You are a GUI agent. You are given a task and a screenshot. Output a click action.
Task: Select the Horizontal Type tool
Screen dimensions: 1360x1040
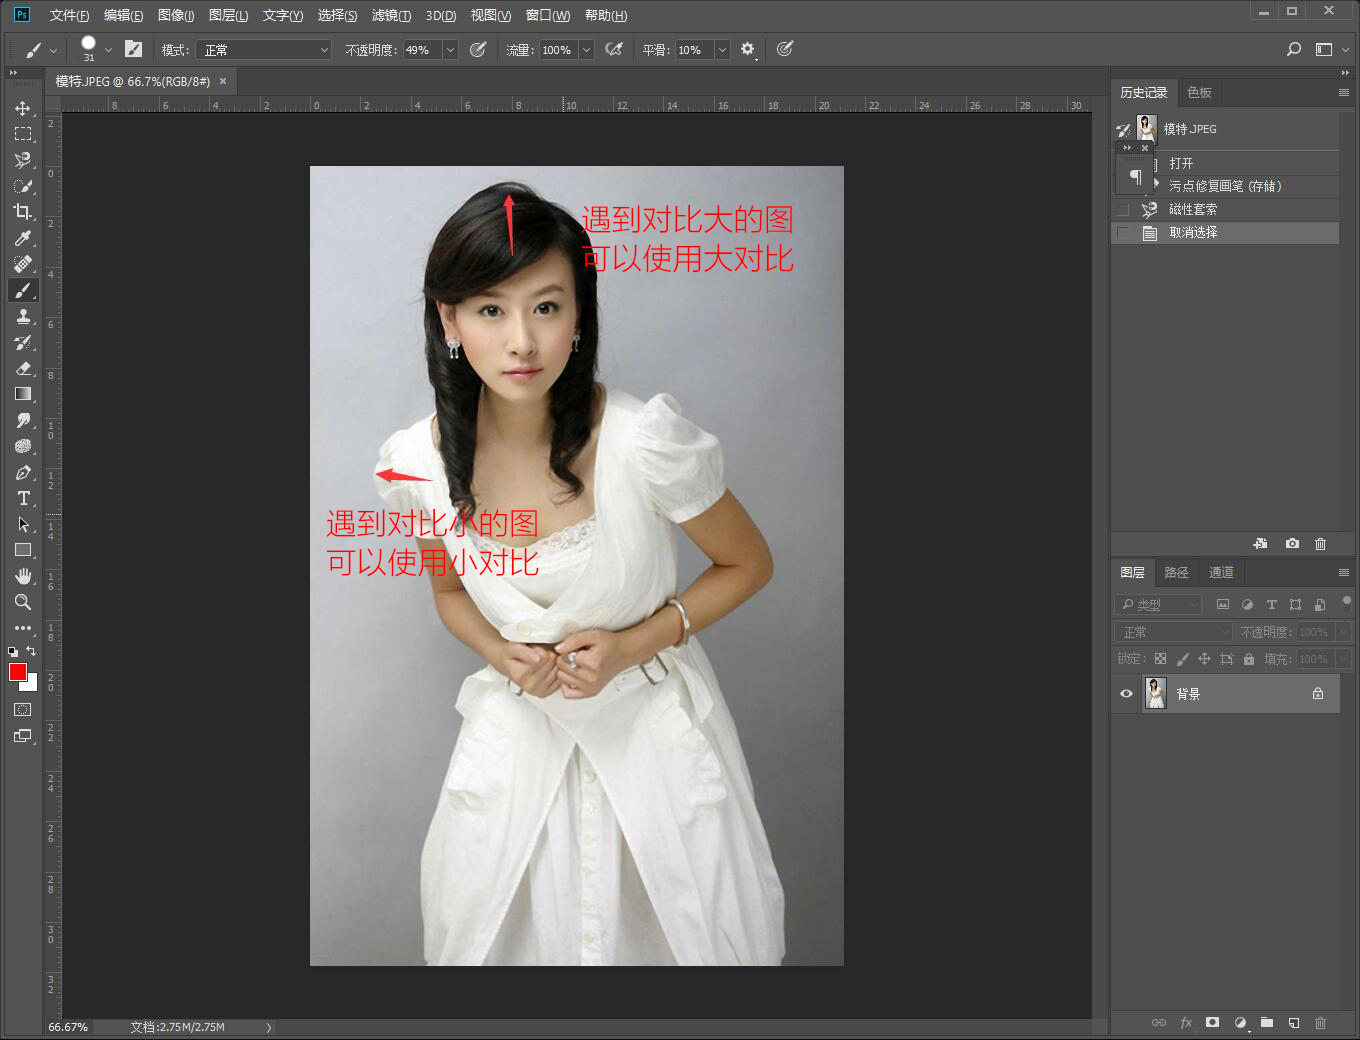pyautogui.click(x=22, y=498)
